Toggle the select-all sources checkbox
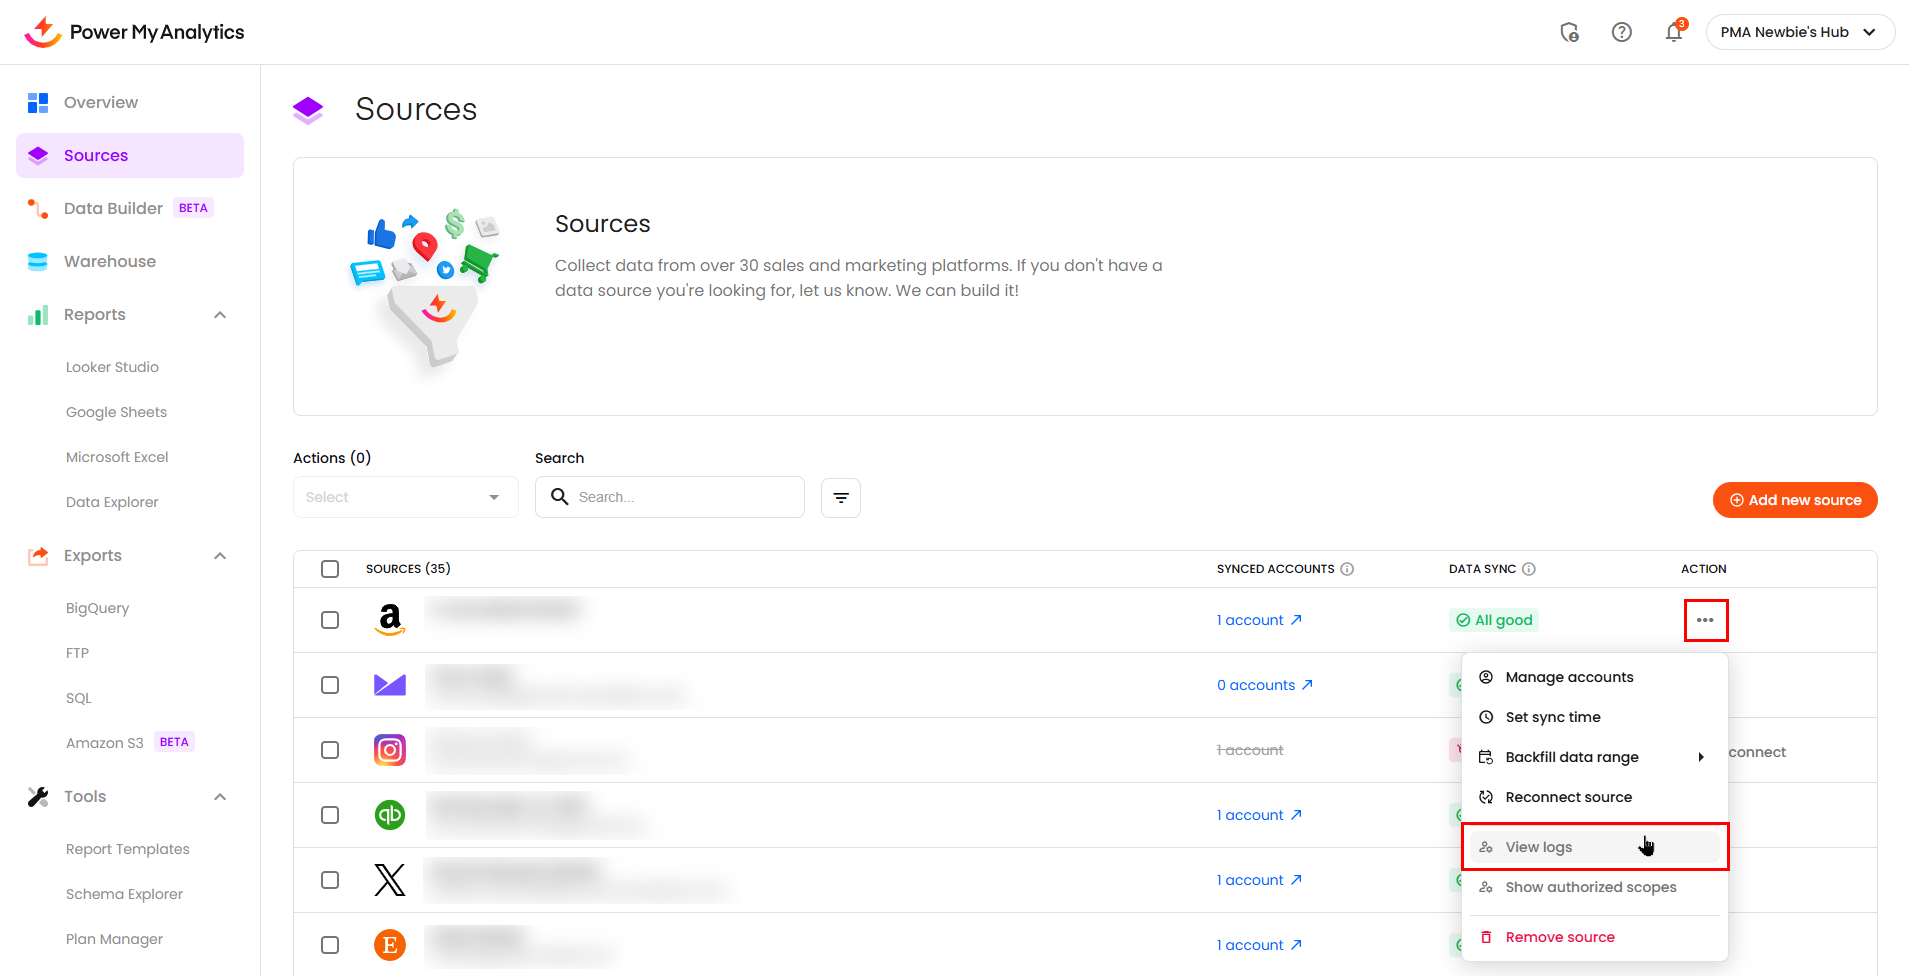This screenshot has width=1909, height=976. [x=330, y=569]
